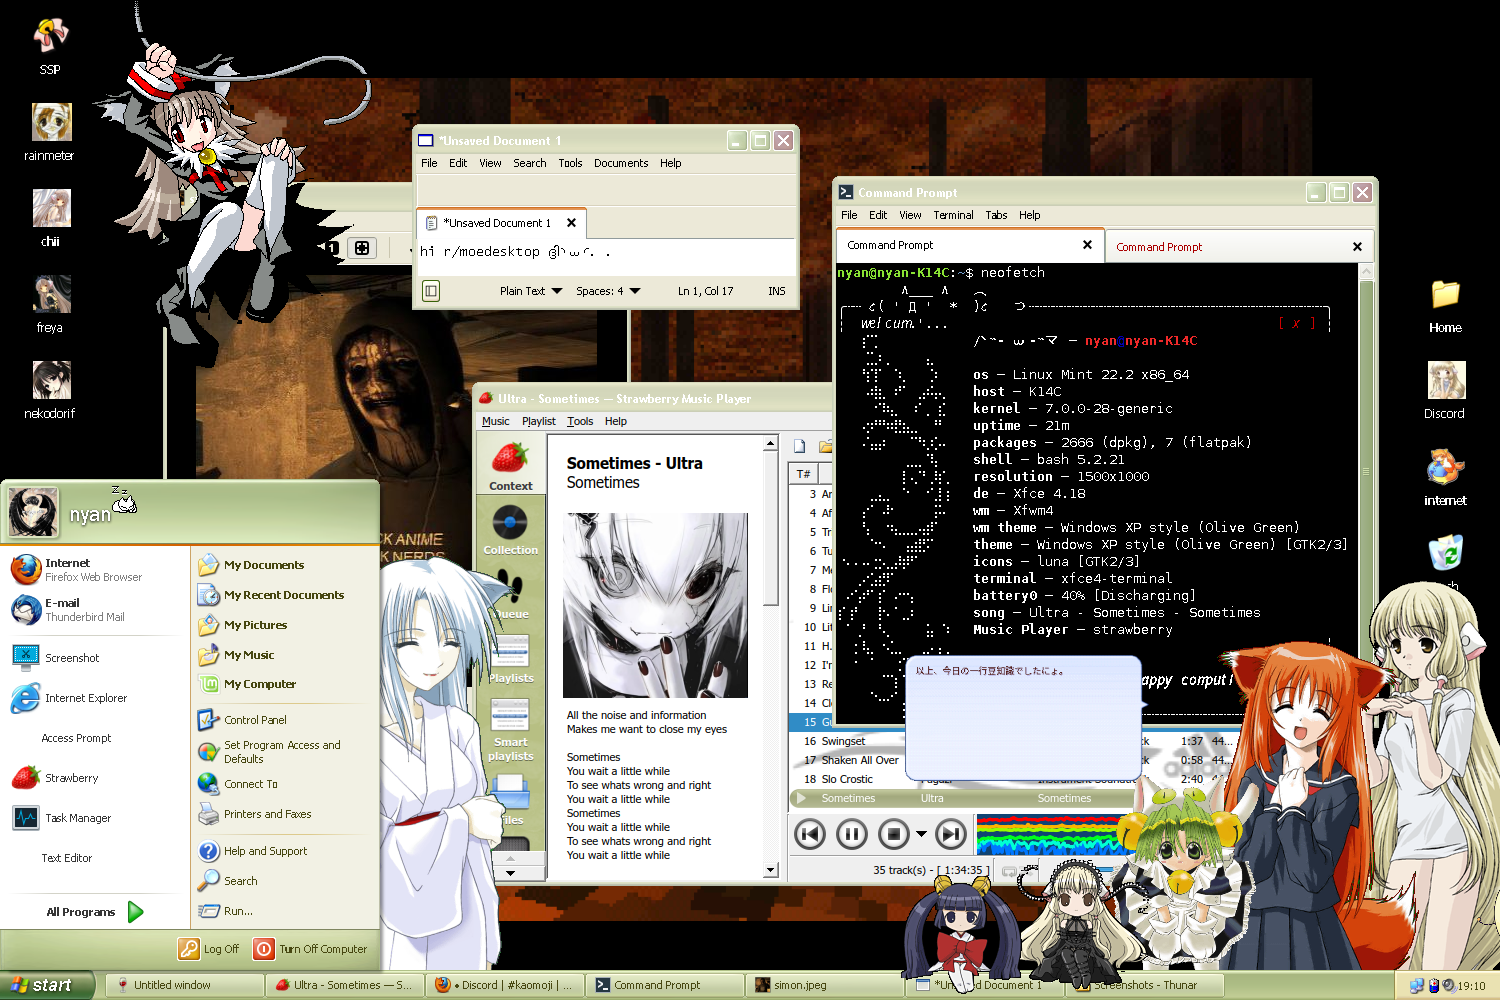Open the rainmeter desktop icon
This screenshot has height=1000, width=1500.
click(50, 131)
